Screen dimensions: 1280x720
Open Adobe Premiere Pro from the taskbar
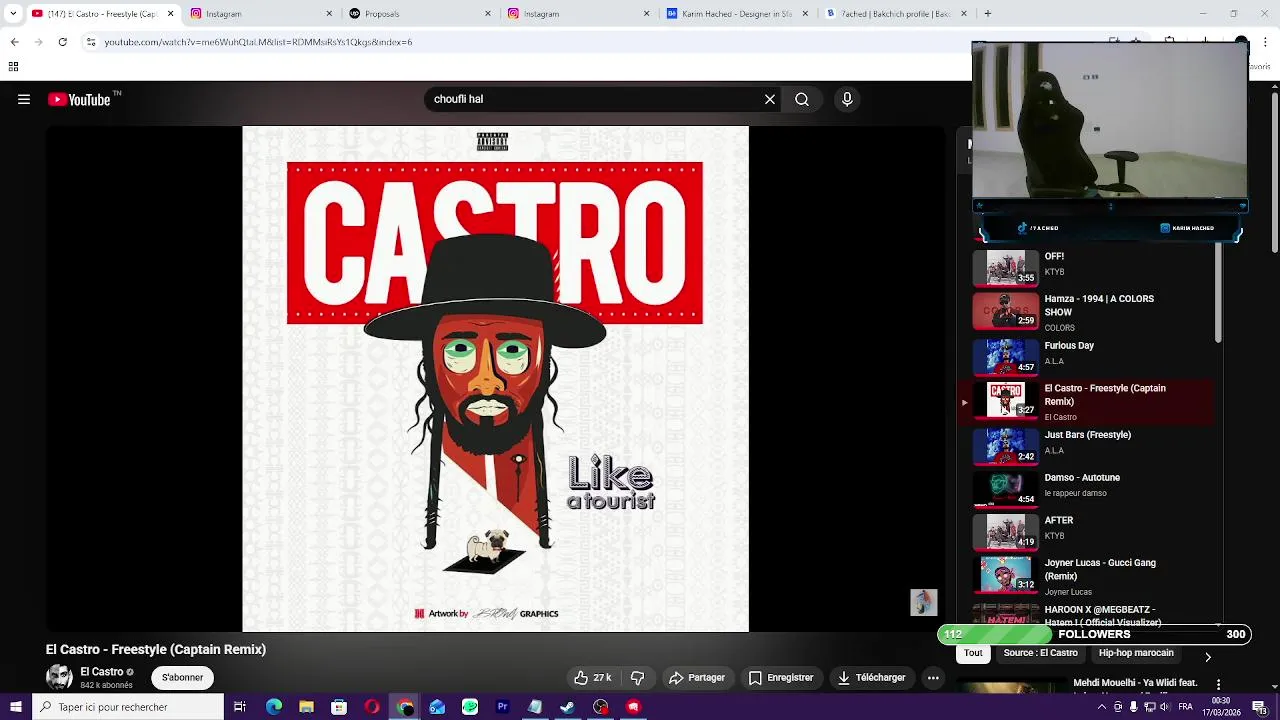[x=503, y=707]
